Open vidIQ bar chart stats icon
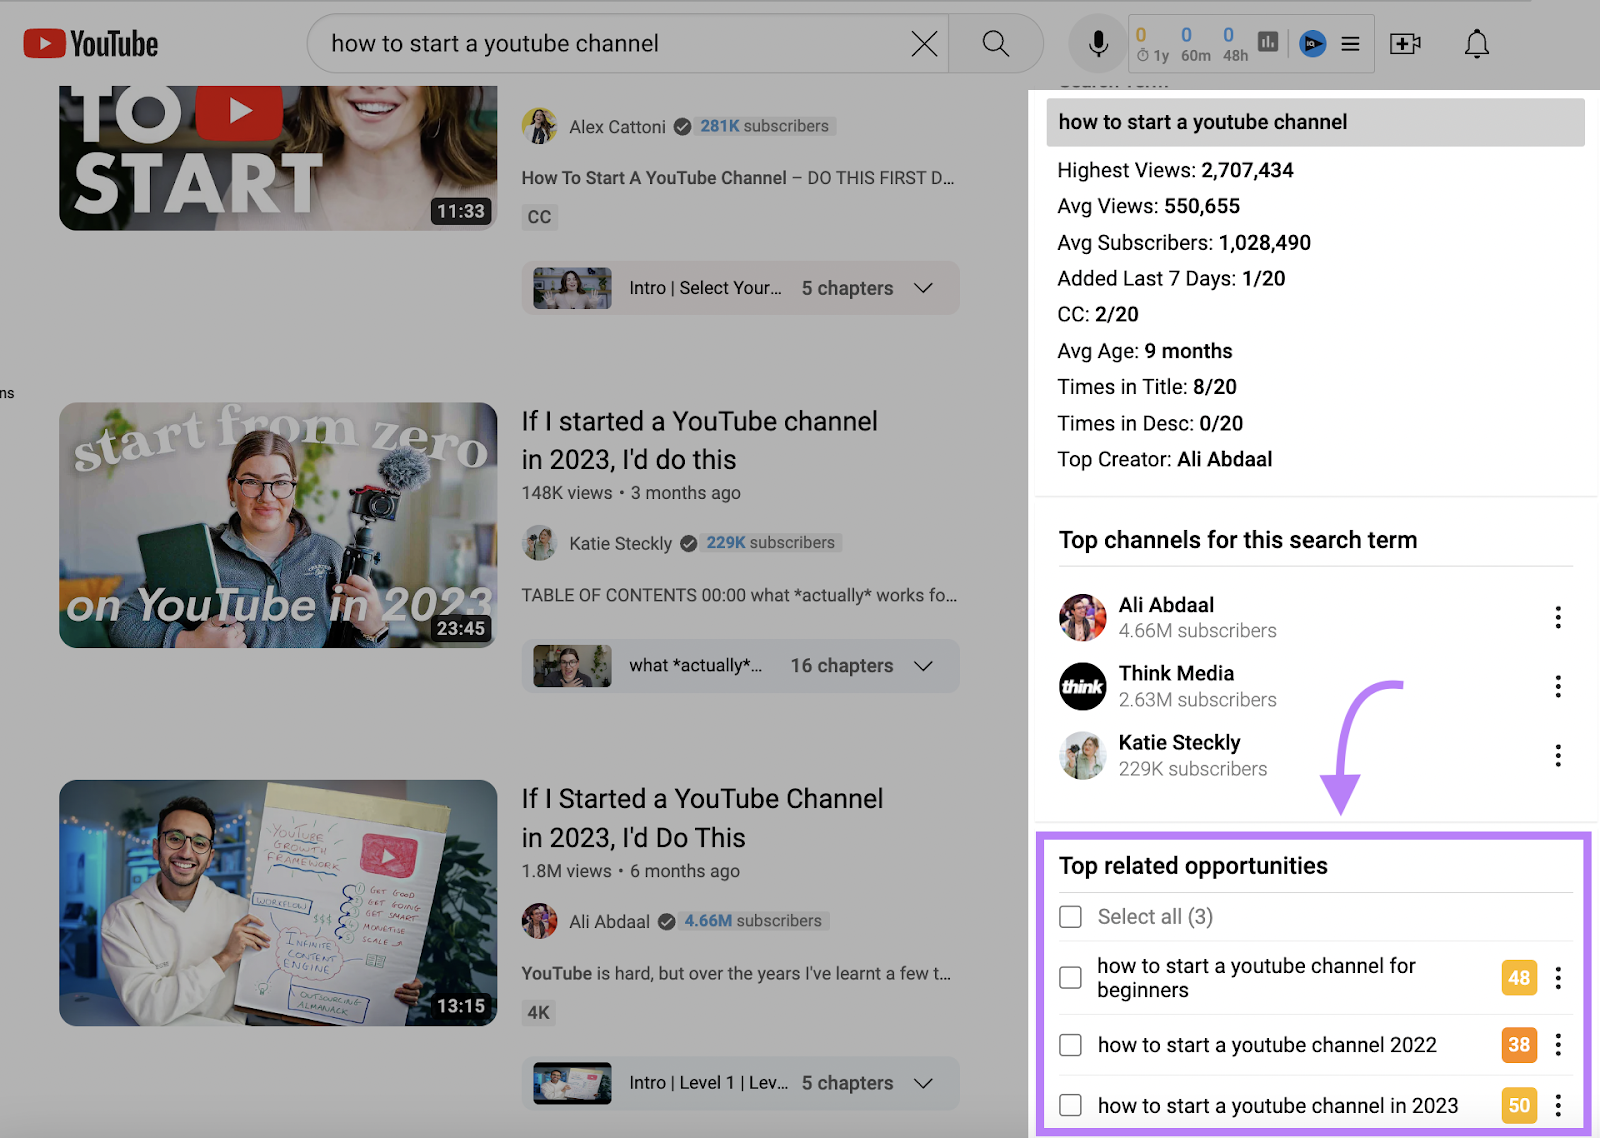 (x=1268, y=42)
